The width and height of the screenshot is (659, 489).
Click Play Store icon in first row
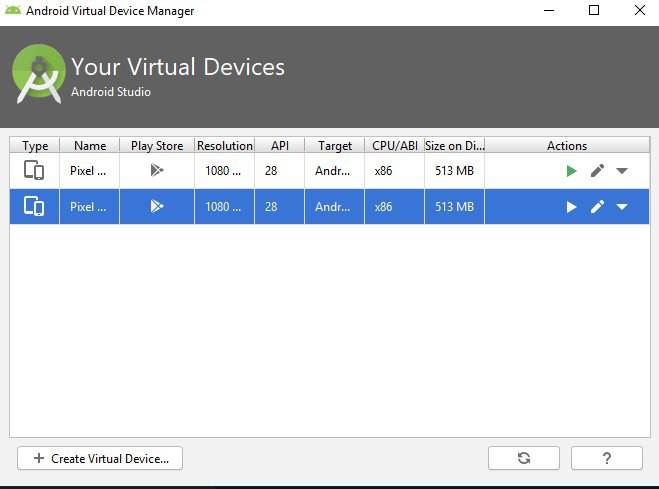pos(157,170)
